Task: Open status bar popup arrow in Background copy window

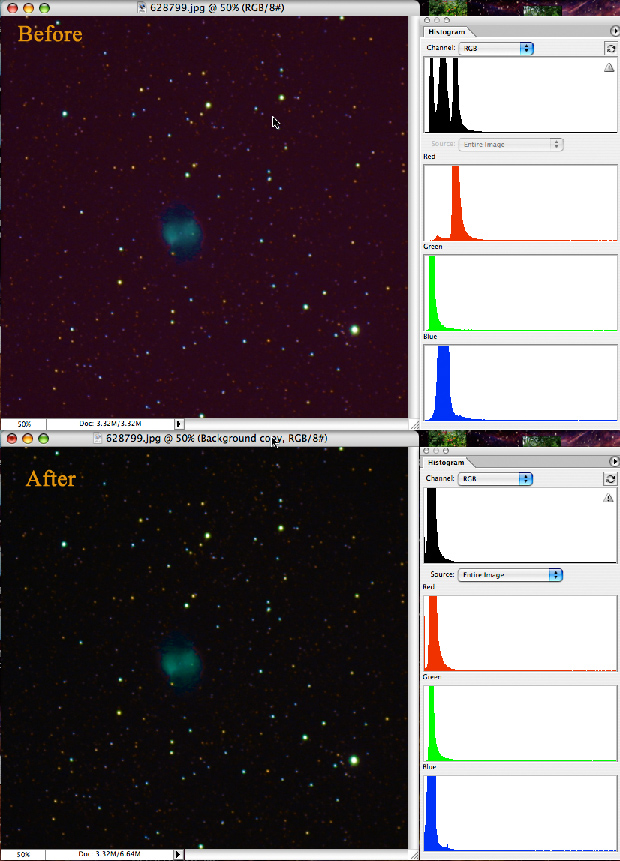Action: pos(178,854)
